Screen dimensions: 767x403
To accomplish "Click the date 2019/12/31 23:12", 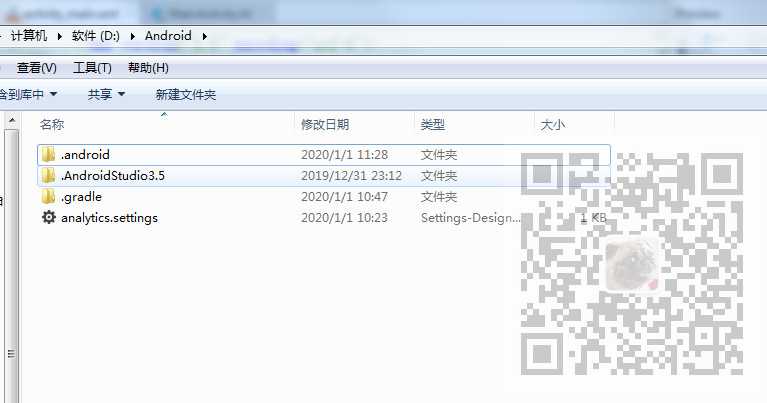I will (x=351, y=176).
